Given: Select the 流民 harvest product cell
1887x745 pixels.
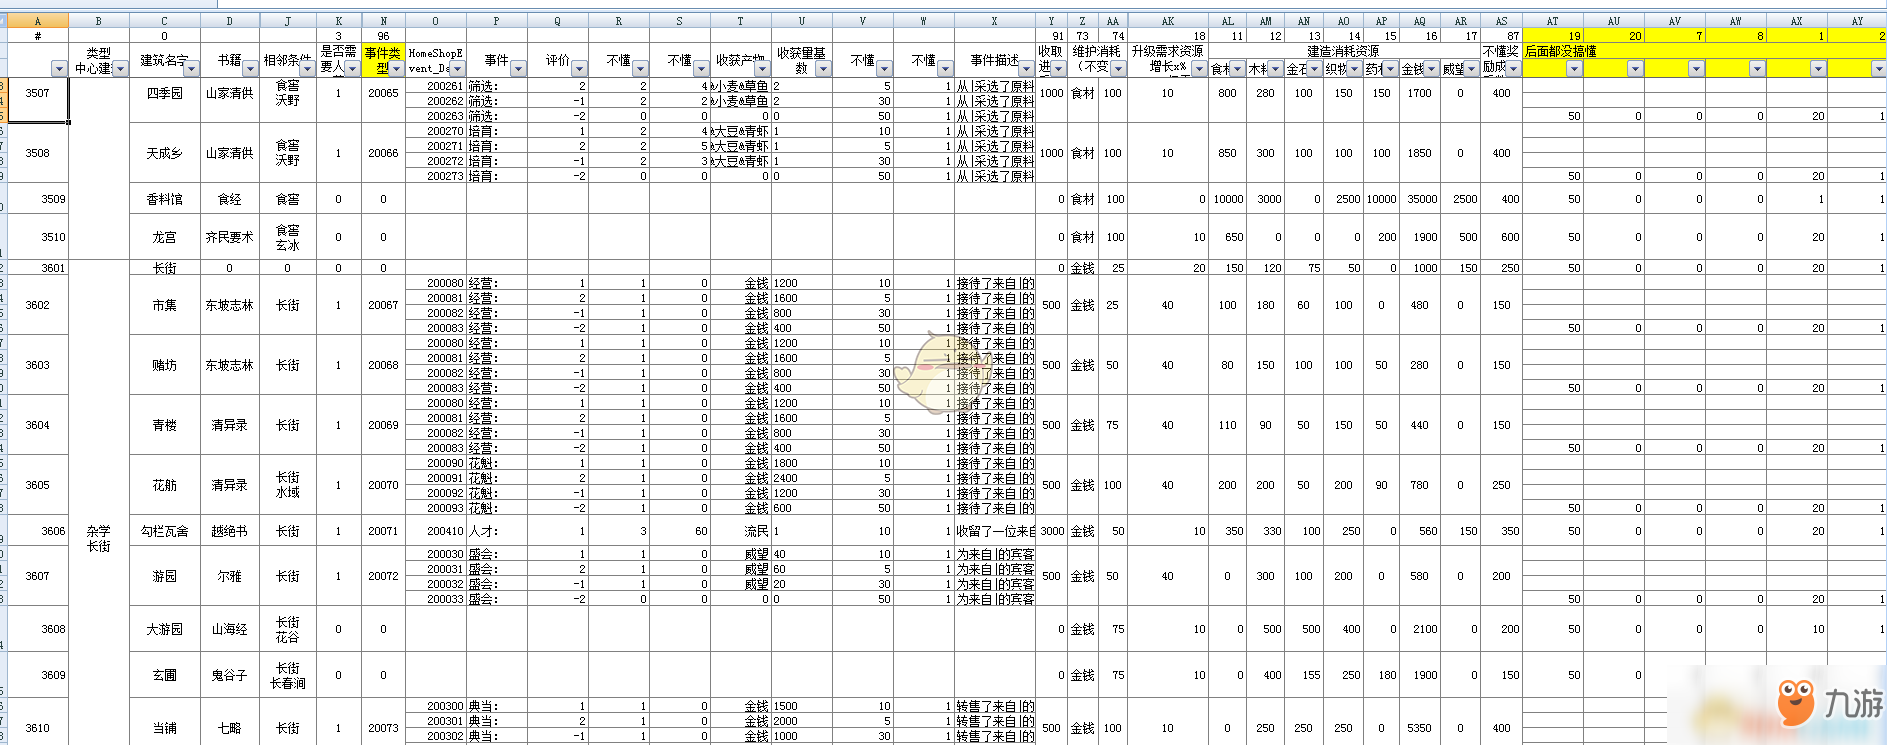Looking at the screenshot, I should 741,531.
